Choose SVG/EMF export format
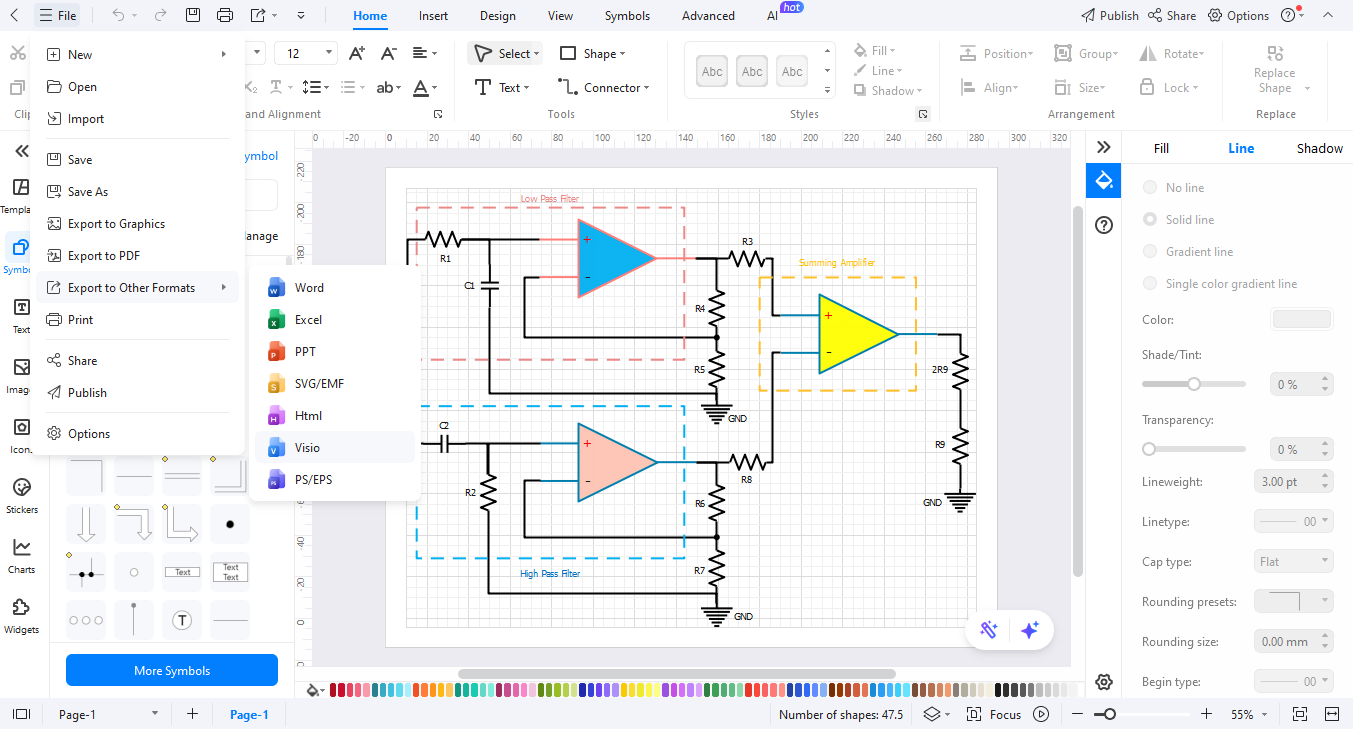The image size is (1353, 729). [x=334, y=384]
